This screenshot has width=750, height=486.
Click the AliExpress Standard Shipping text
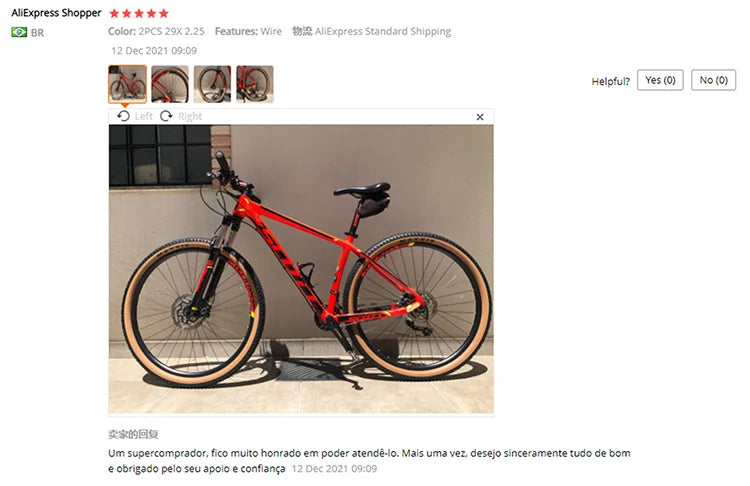383,31
